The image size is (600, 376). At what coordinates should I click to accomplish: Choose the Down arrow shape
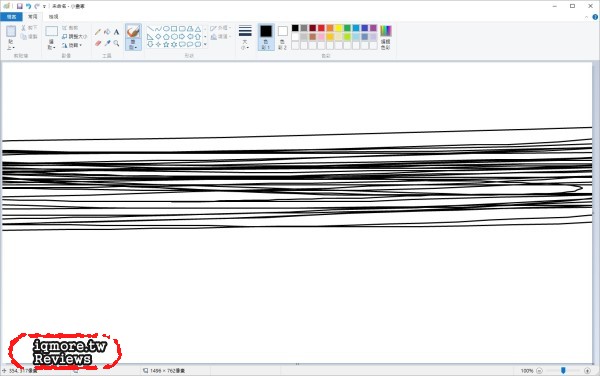pyautogui.click(x=150, y=44)
